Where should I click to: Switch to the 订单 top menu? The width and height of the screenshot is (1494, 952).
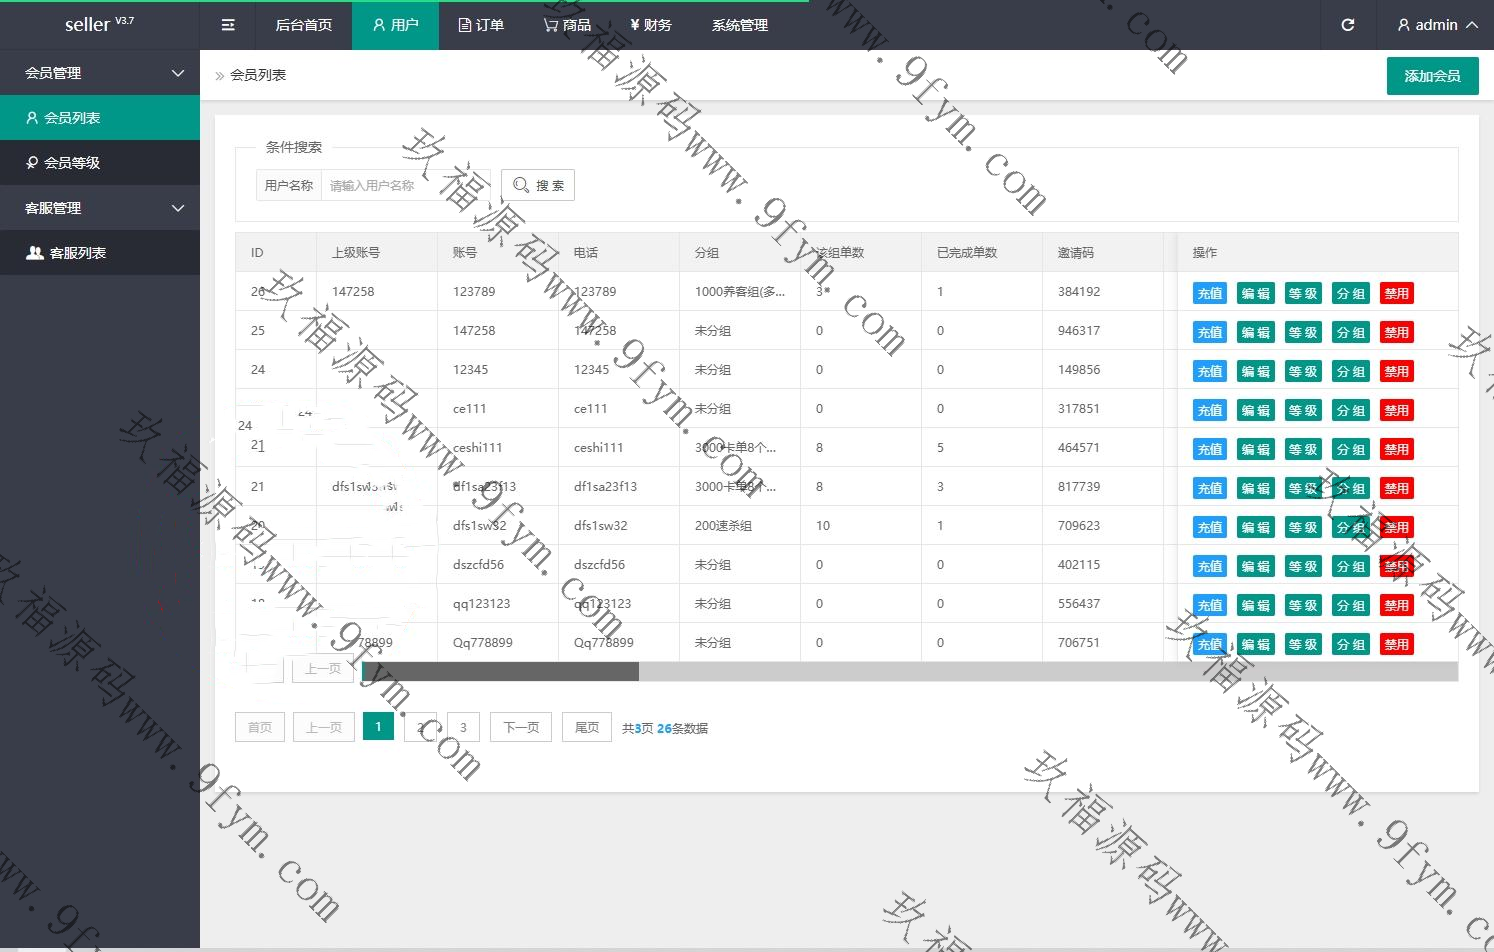tap(481, 25)
